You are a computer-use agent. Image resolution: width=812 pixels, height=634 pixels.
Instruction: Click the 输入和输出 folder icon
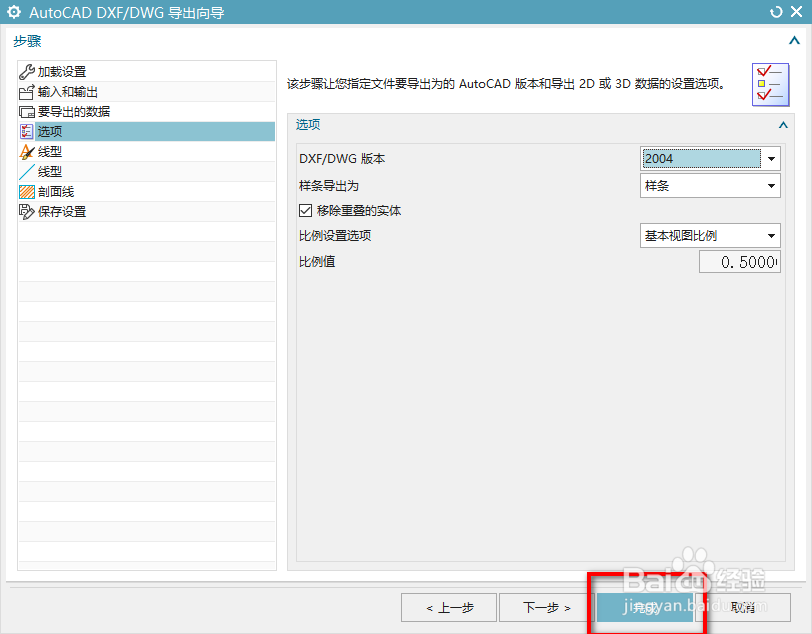point(26,92)
